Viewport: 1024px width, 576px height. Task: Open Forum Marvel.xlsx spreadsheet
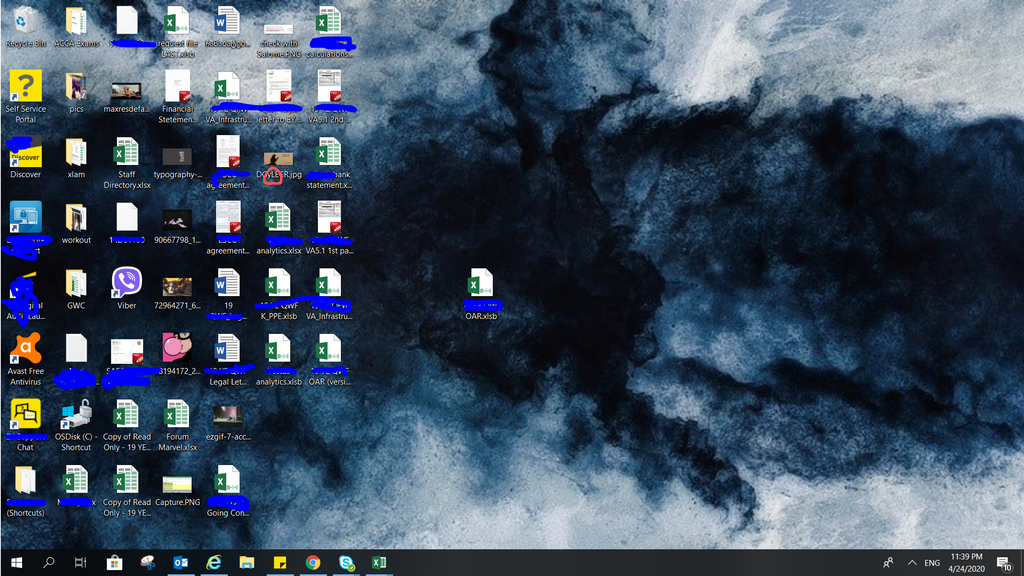pos(177,424)
